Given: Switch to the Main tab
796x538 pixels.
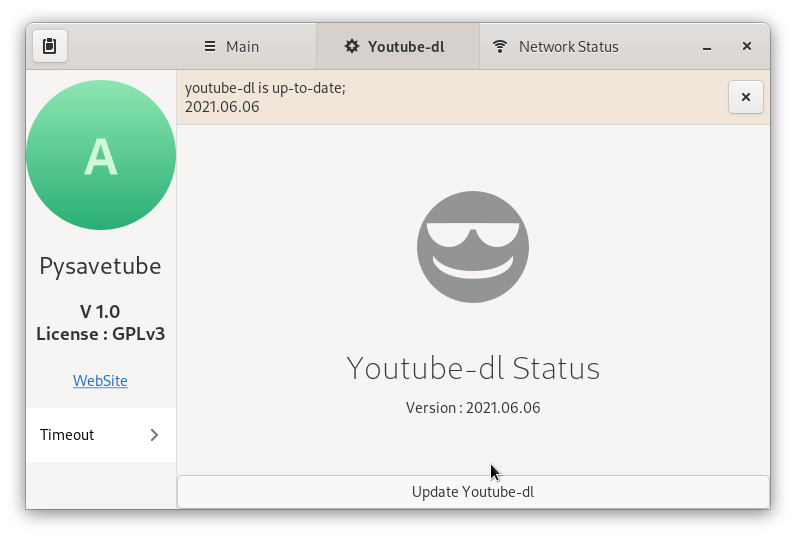Looking at the screenshot, I should click(231, 47).
